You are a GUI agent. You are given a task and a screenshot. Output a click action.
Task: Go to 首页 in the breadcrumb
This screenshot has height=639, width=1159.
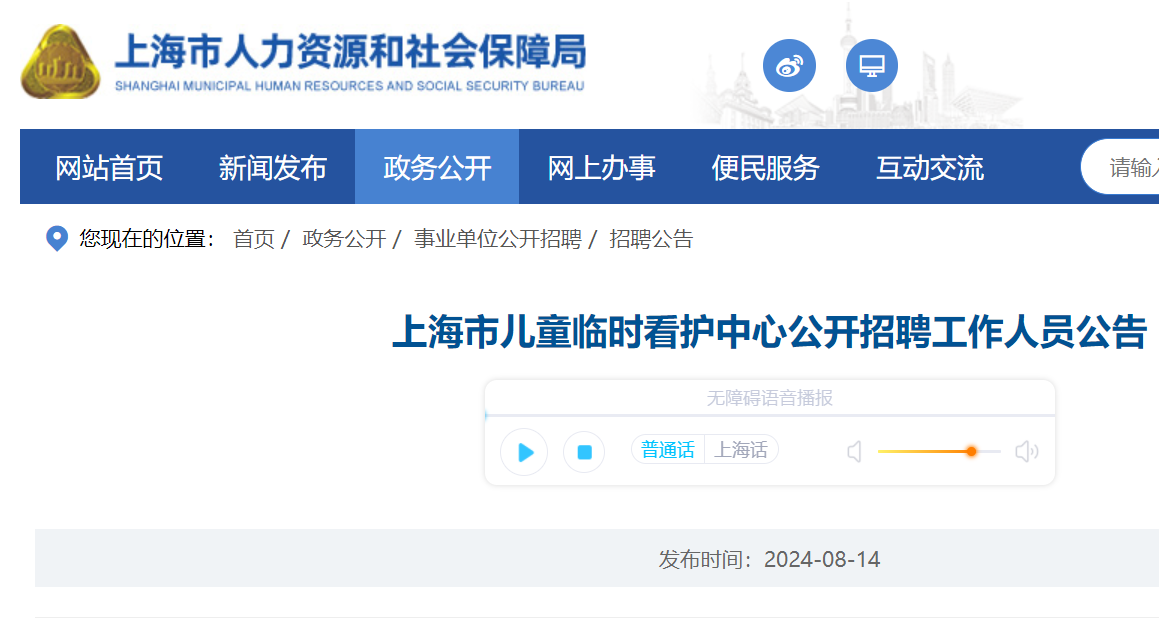[x=254, y=239]
